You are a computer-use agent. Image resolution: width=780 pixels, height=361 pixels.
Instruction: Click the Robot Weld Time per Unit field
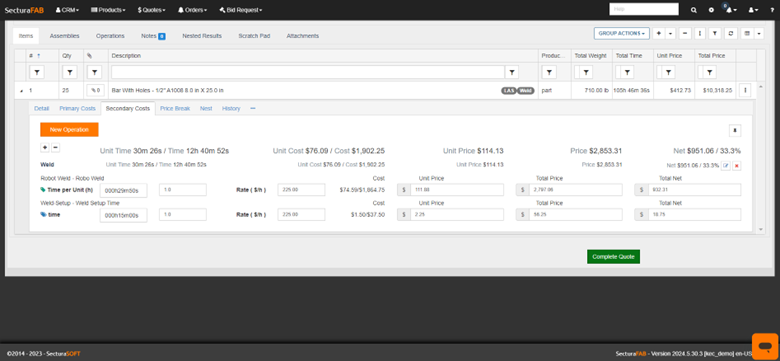(x=123, y=190)
